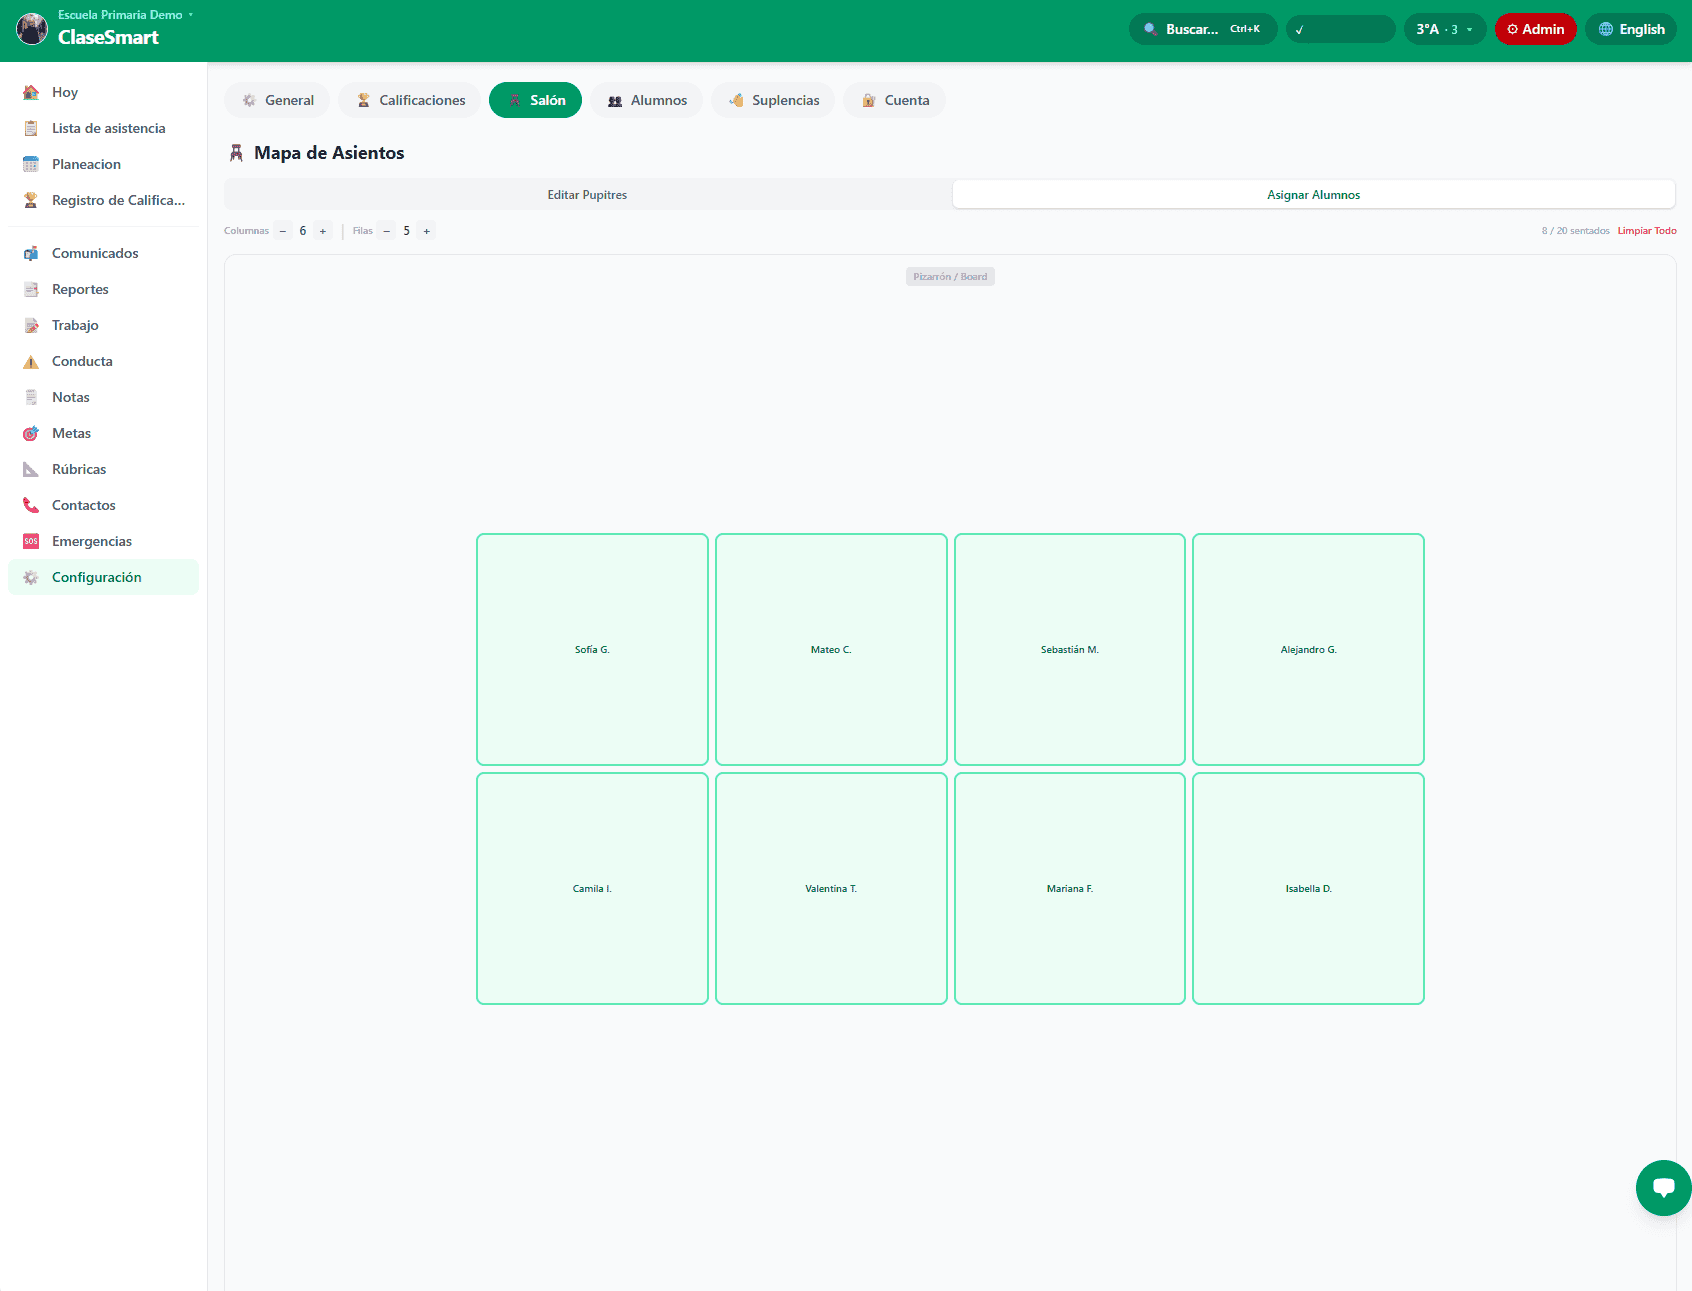The width and height of the screenshot is (1692, 1291).
Task: Switch to the Calificaciones tab
Action: 410,100
